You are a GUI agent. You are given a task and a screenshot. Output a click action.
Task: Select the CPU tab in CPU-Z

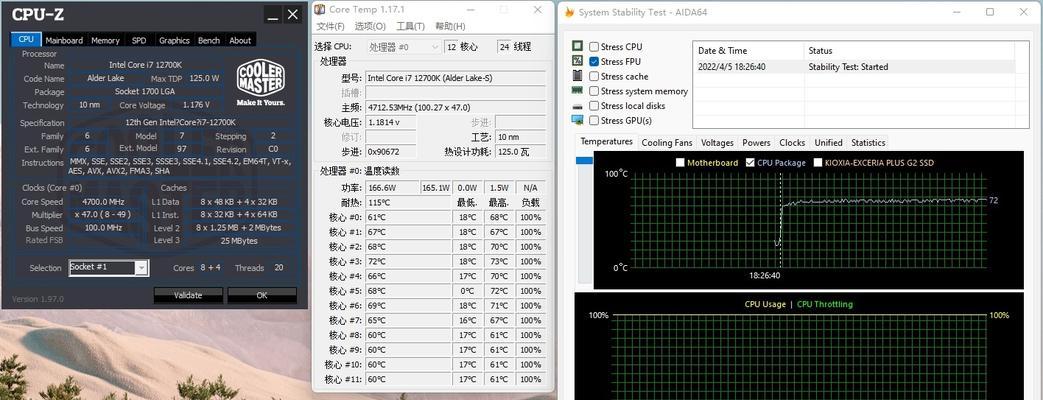[26, 39]
